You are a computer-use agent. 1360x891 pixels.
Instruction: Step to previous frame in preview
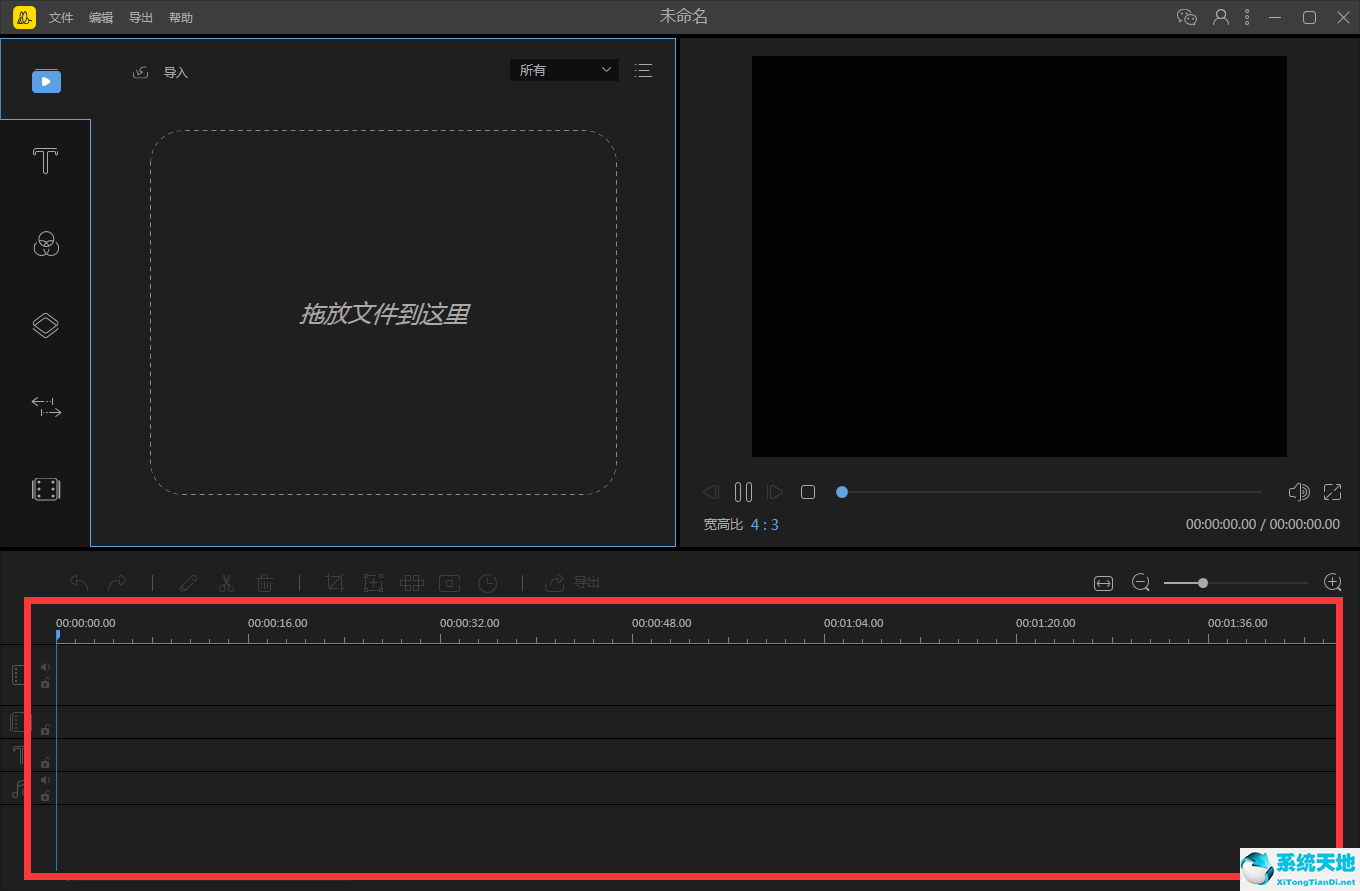pos(711,492)
